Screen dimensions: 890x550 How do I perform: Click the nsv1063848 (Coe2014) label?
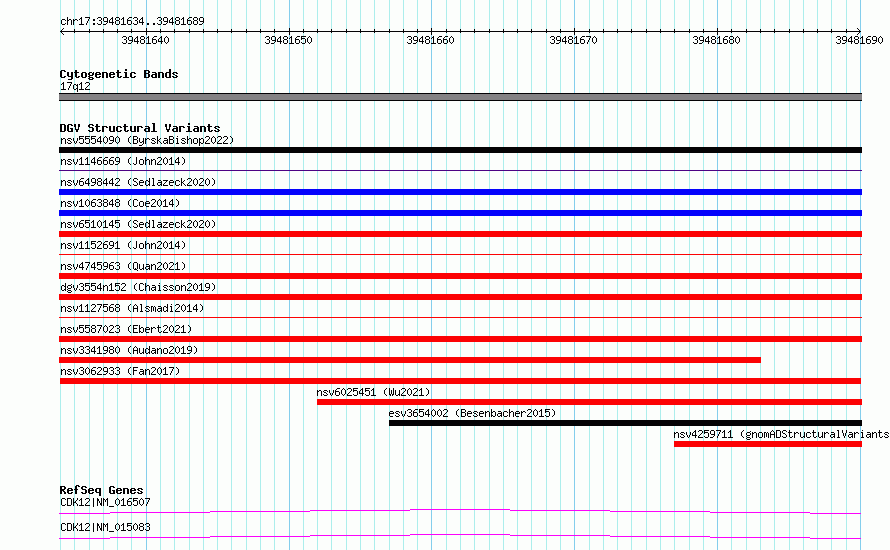[x=120, y=203]
